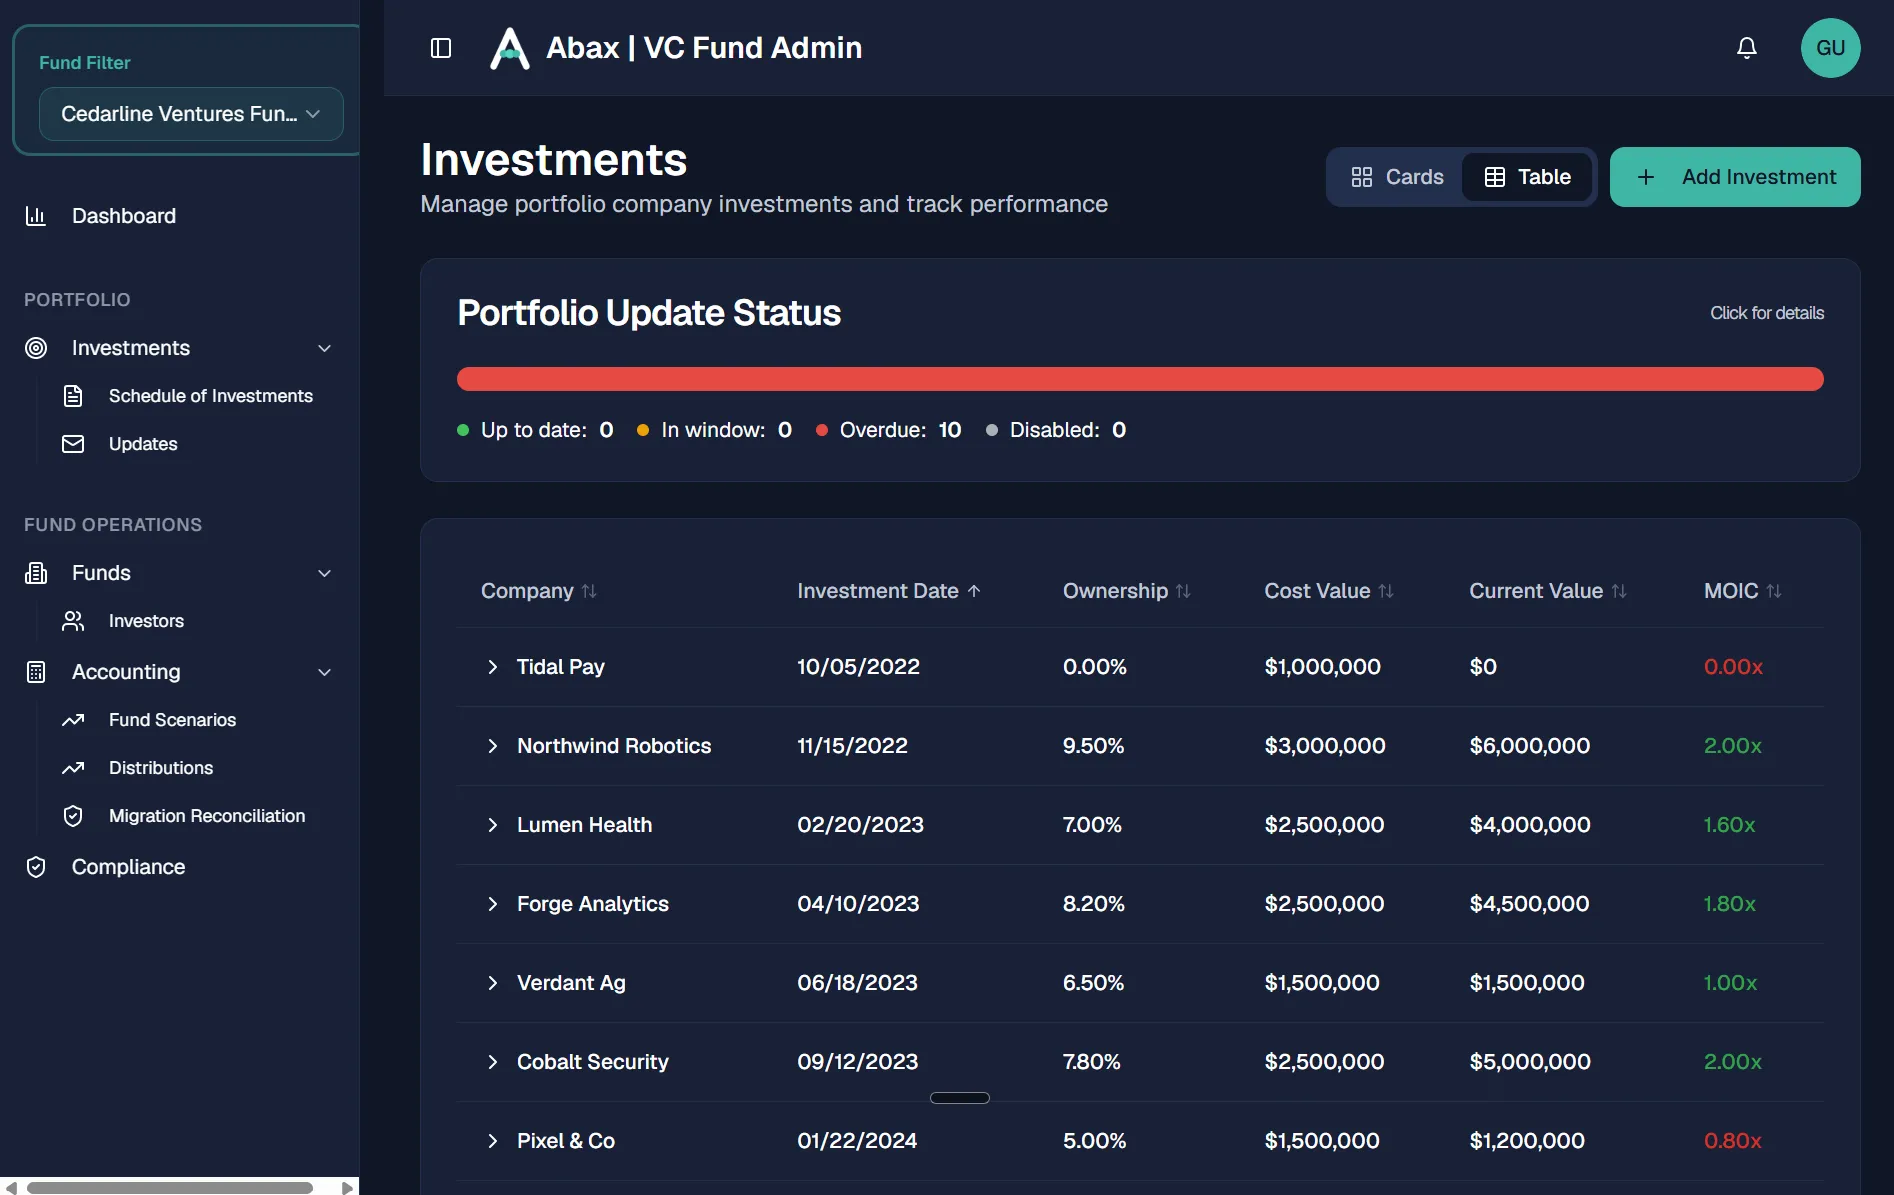Expand the Pixel & Co row
This screenshot has width=1894, height=1195.
(492, 1141)
